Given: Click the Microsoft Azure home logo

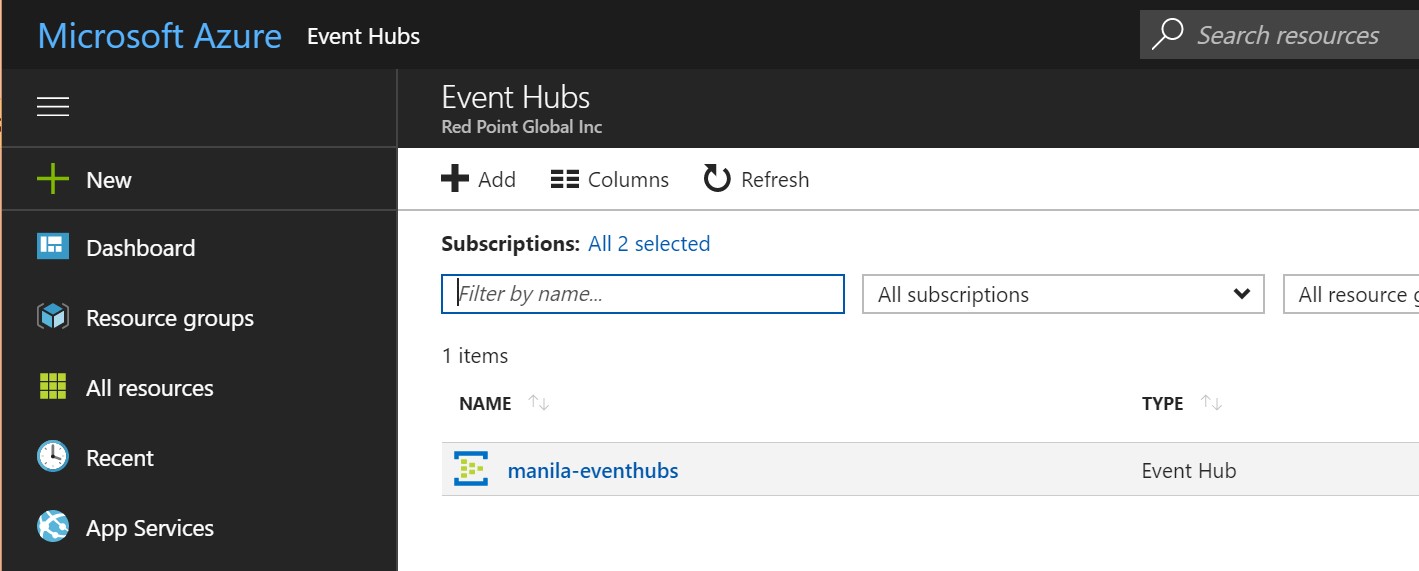Looking at the screenshot, I should (x=160, y=36).
